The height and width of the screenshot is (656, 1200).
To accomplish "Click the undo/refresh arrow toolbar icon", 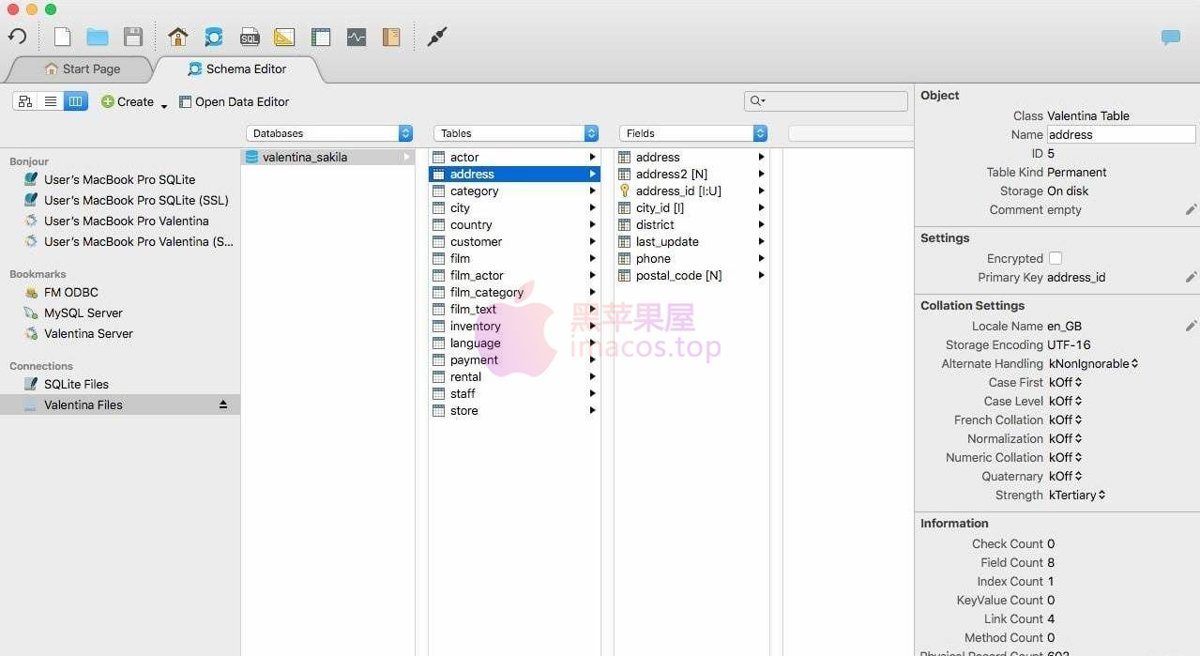I will point(18,37).
